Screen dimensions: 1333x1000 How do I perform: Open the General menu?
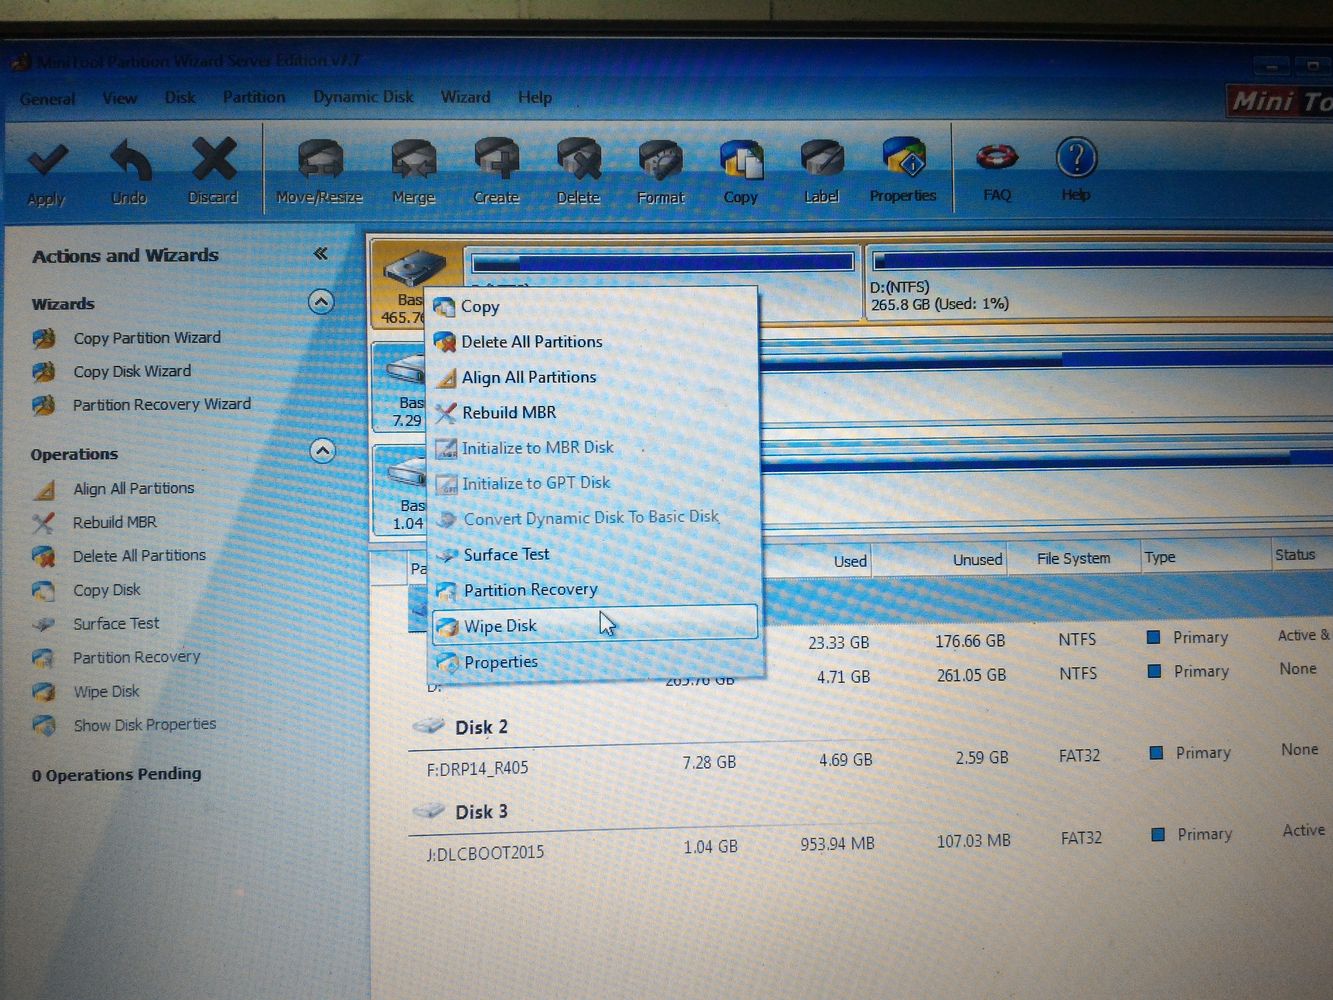click(x=47, y=99)
